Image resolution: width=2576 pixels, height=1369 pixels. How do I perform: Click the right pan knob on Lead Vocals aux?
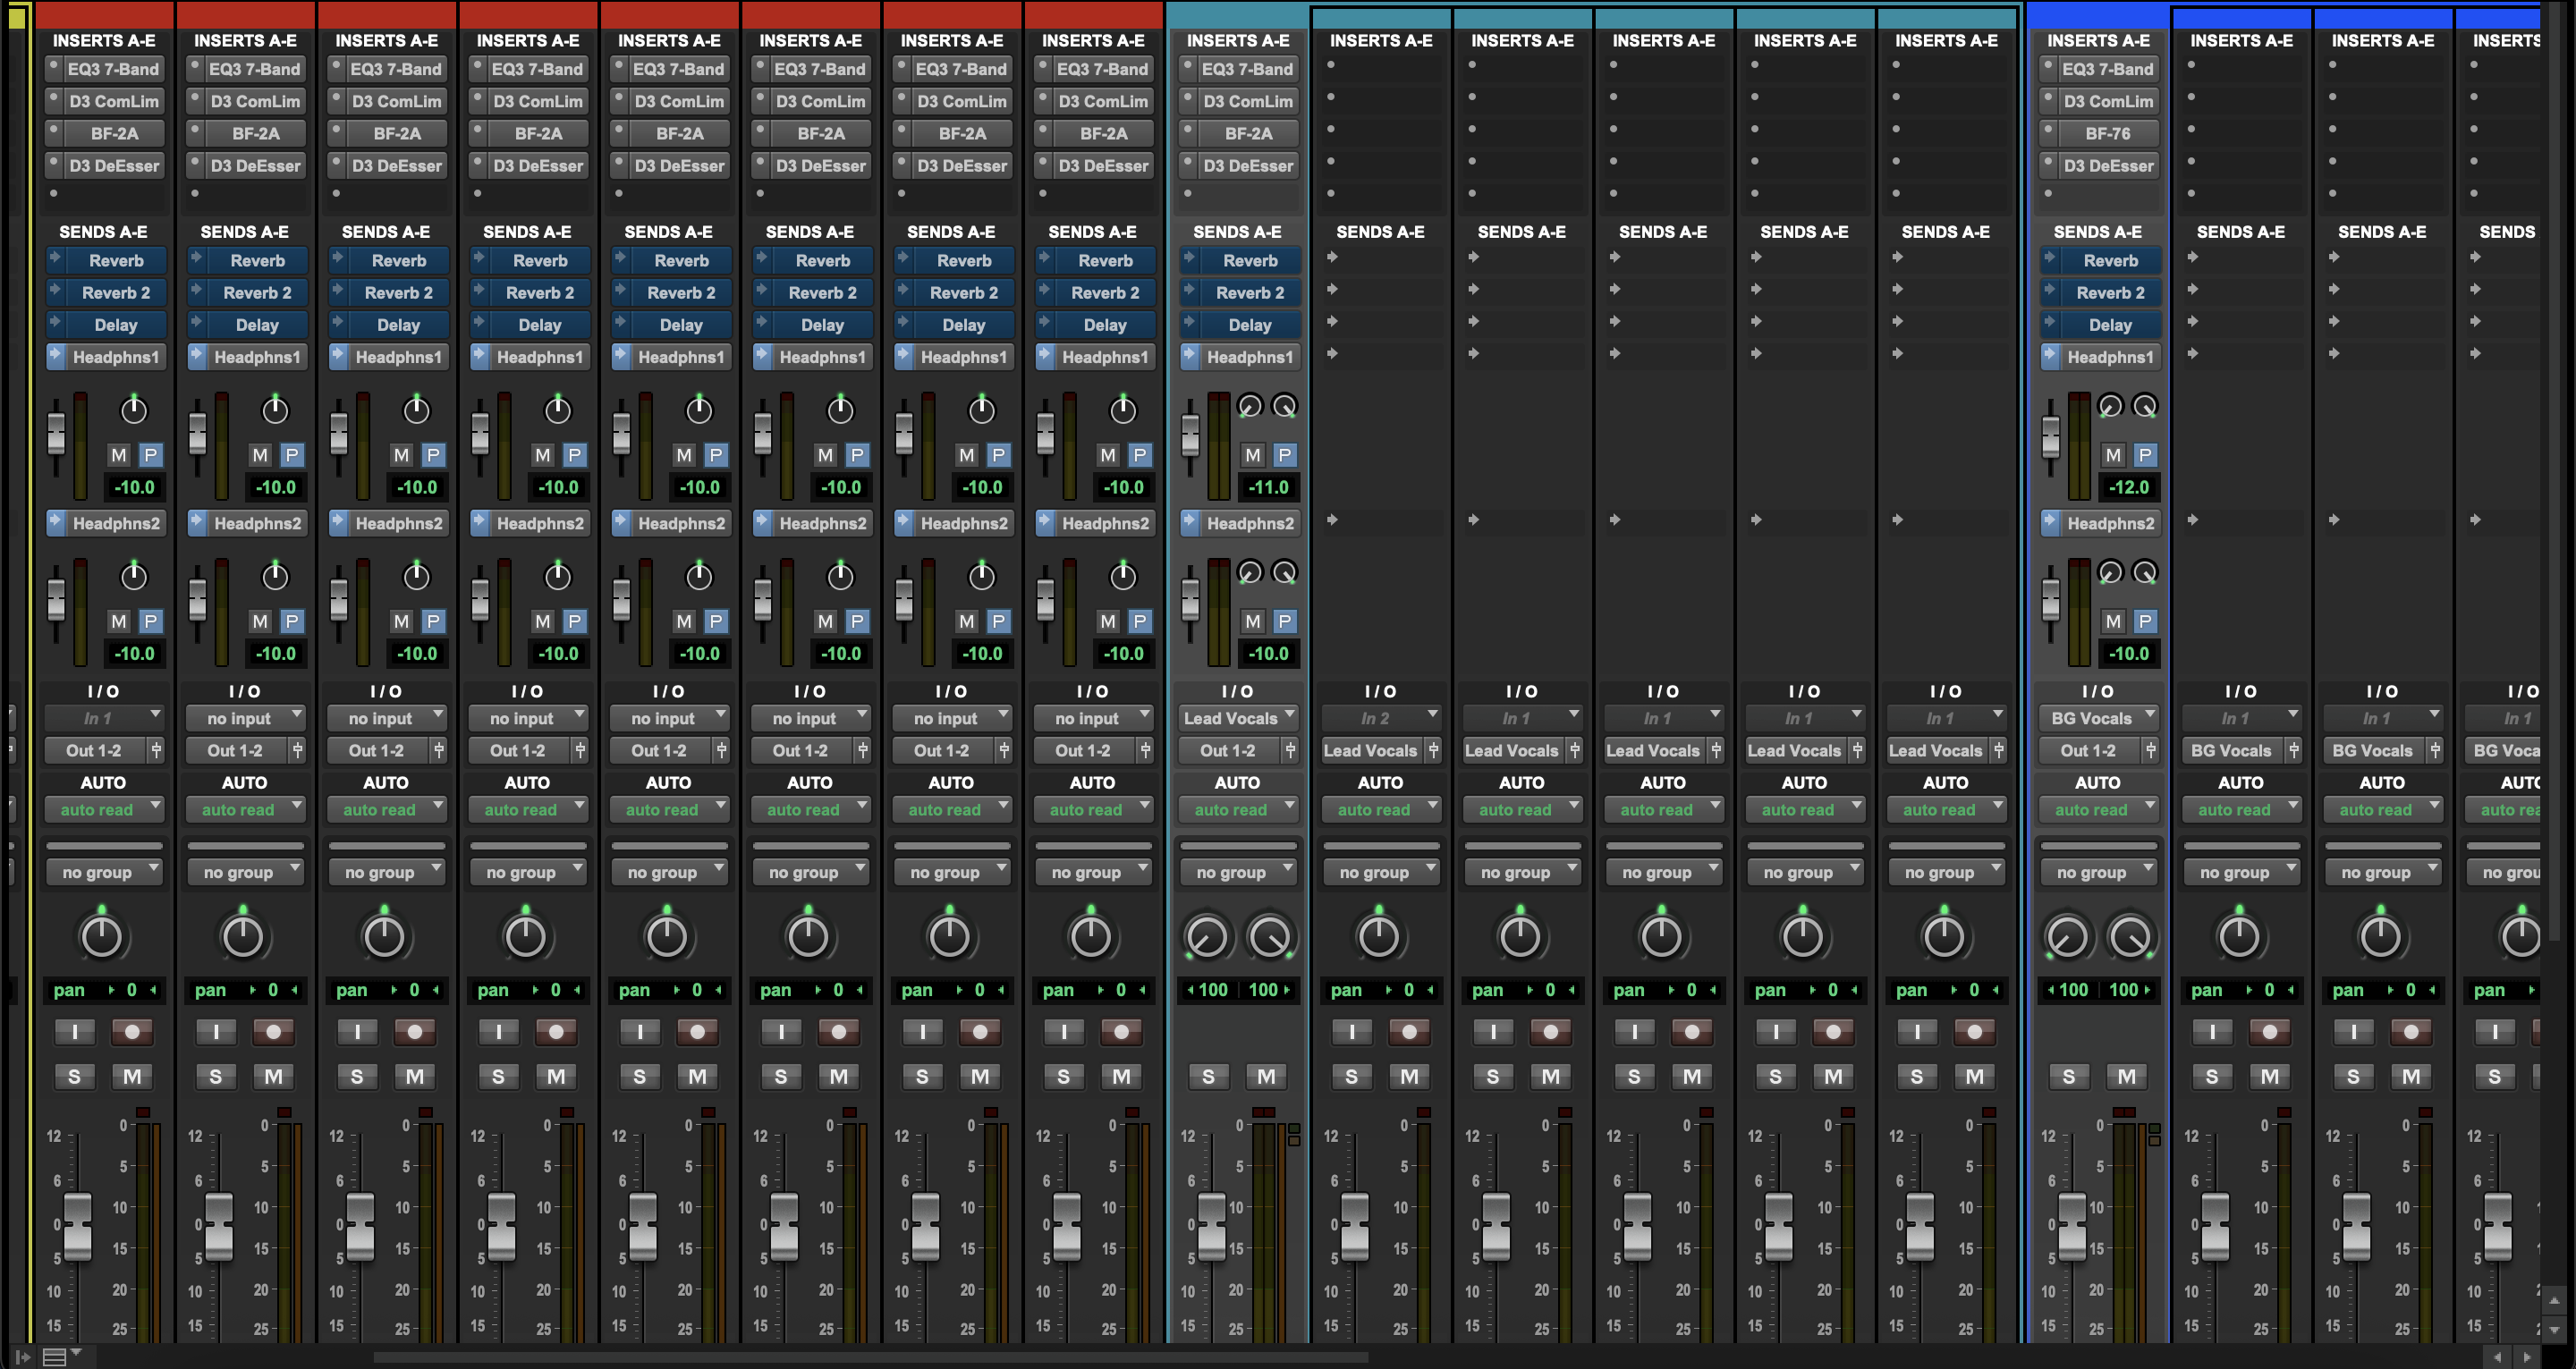click(1271, 937)
